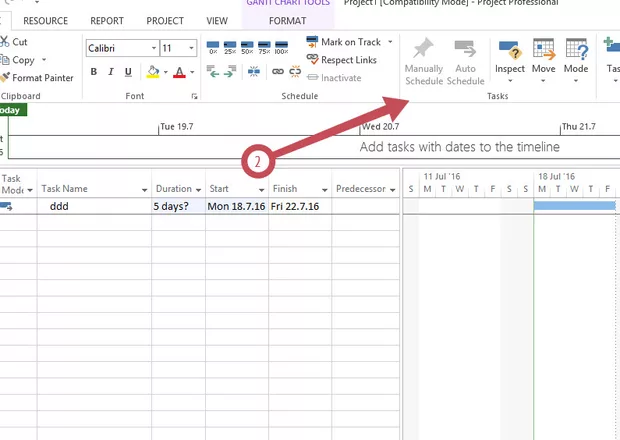This screenshot has width=620, height=440.
Task: Select the 'ddd' task name cell
Action: tap(93, 206)
